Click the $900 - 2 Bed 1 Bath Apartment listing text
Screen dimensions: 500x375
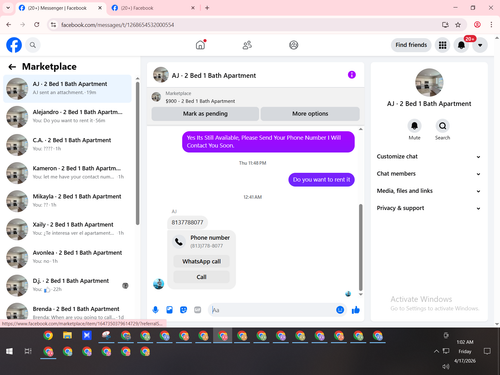[200, 101]
